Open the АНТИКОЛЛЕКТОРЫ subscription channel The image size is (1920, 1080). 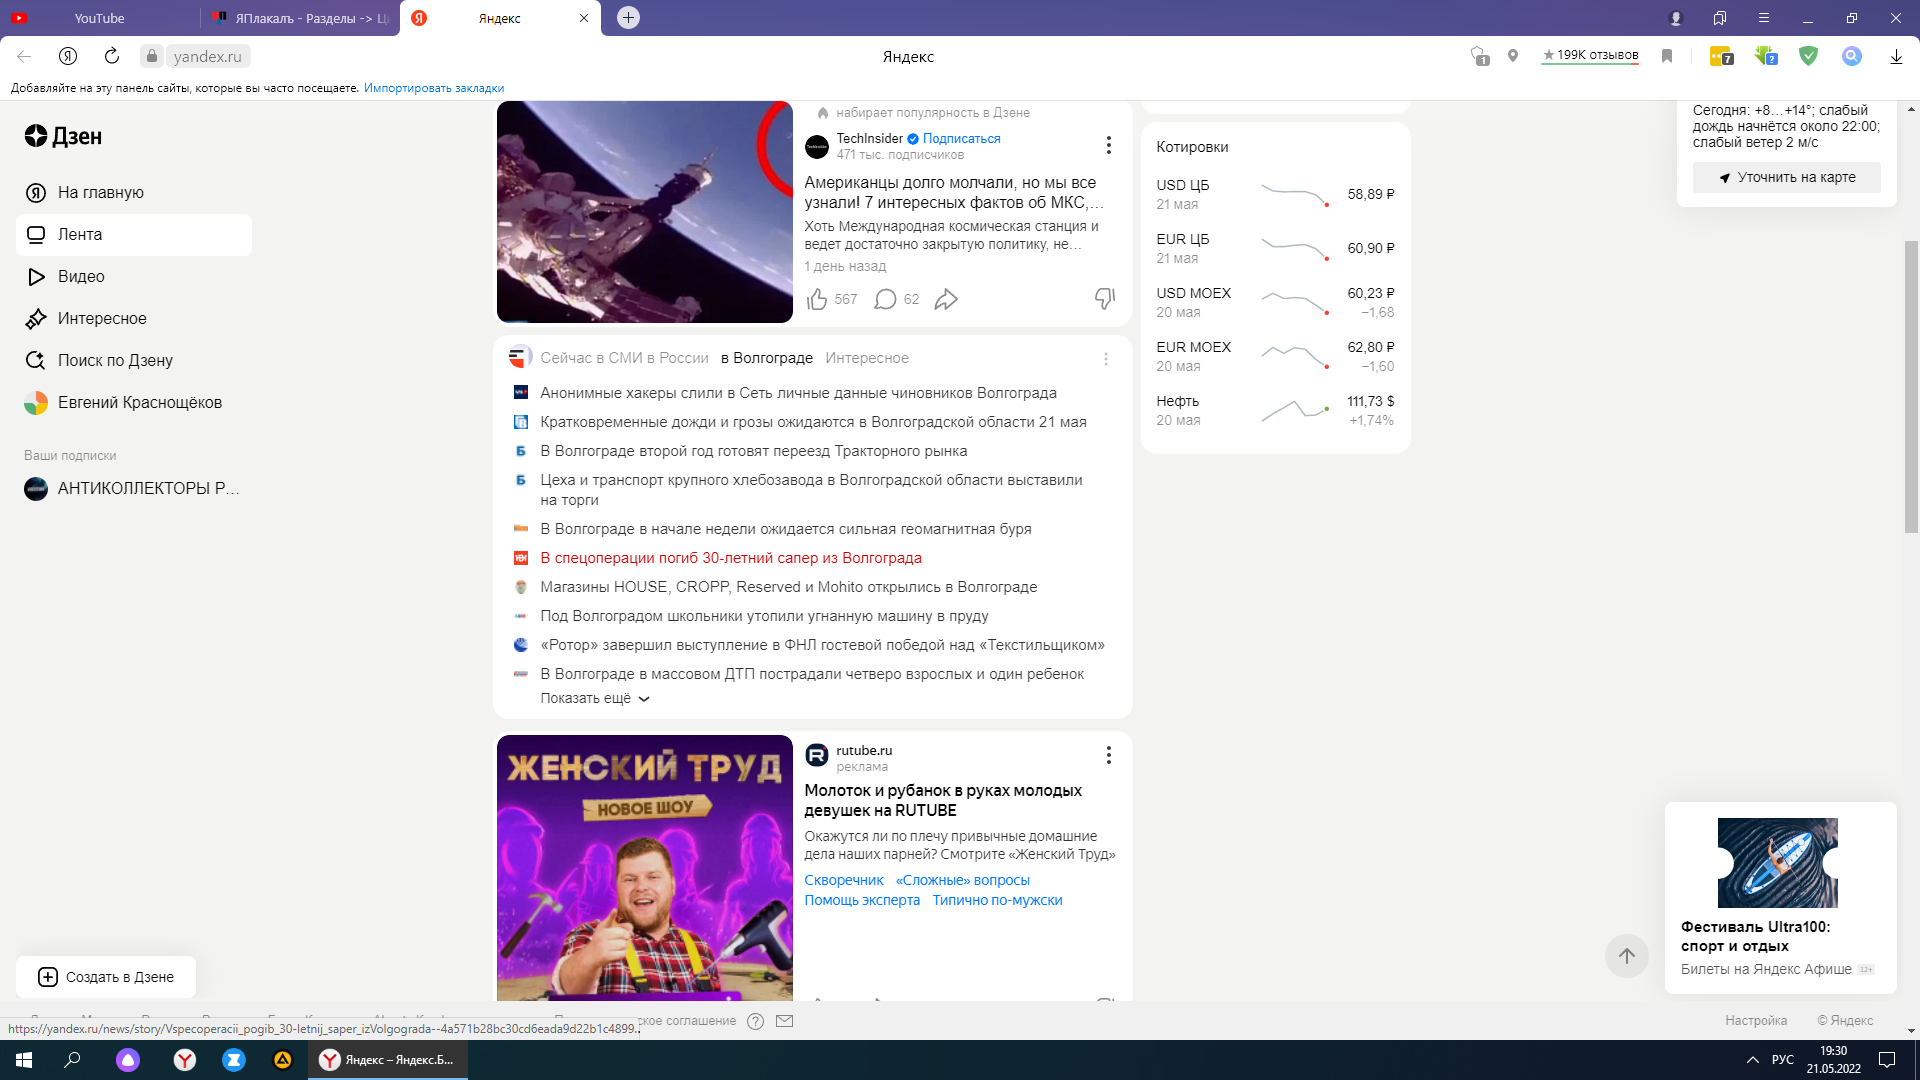(x=134, y=489)
